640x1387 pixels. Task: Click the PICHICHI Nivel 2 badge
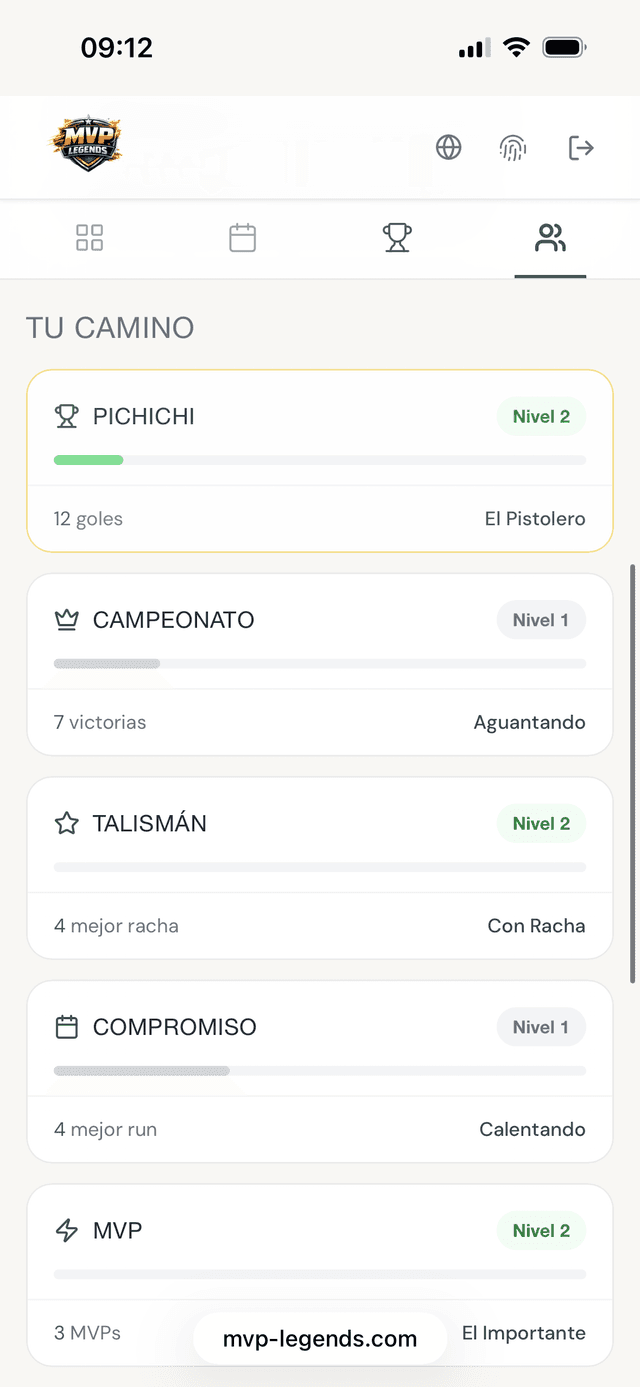(x=541, y=417)
